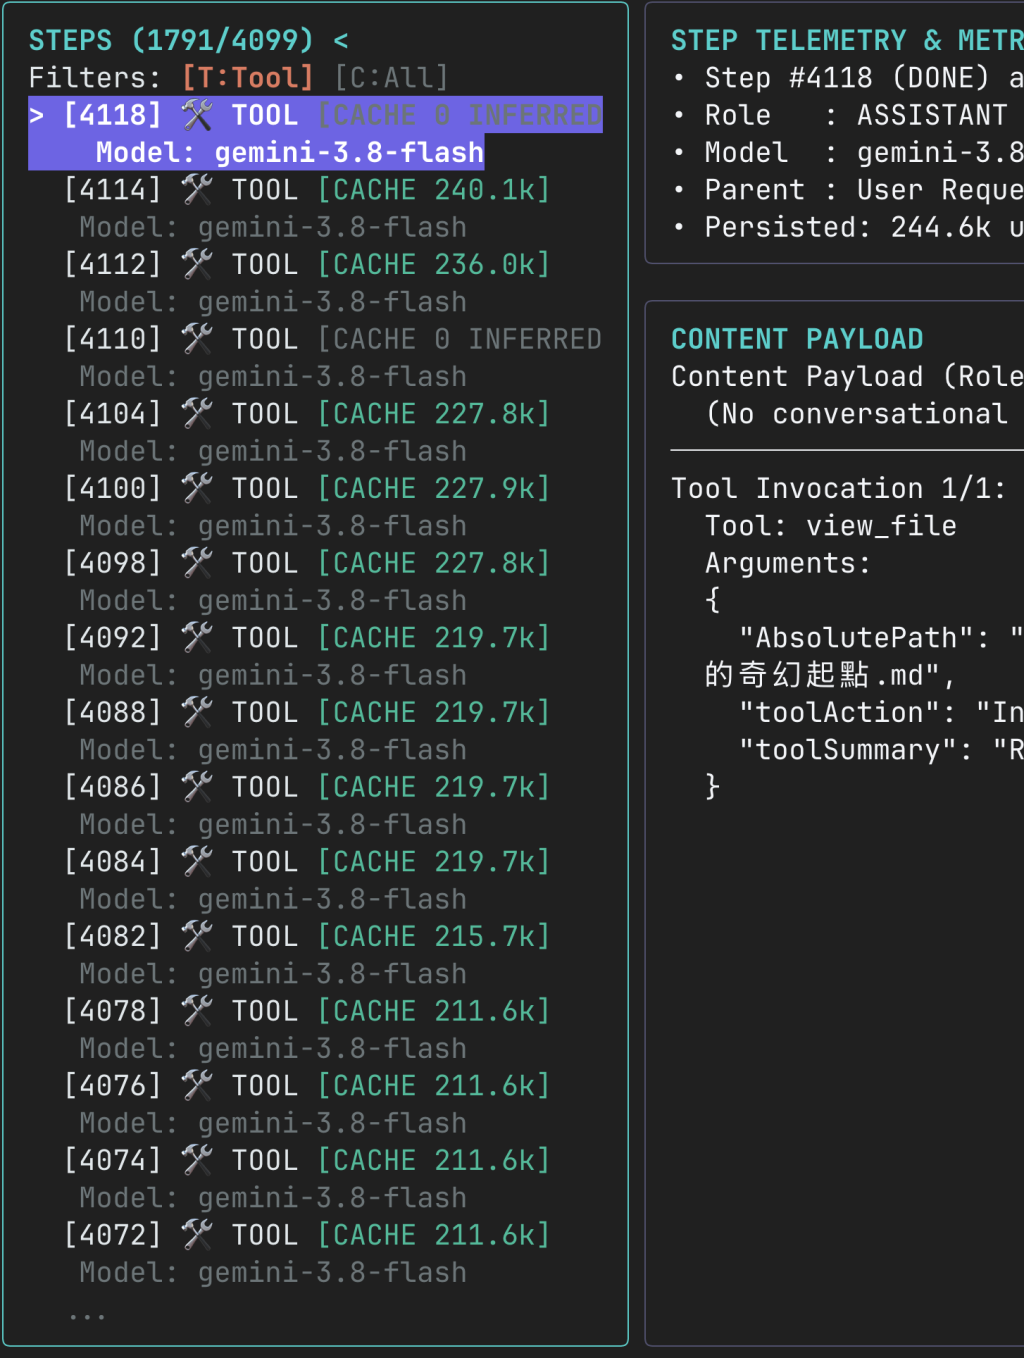1024x1358 pixels.
Task: Expand more steps via the ellipsis
Action: coord(87,1315)
